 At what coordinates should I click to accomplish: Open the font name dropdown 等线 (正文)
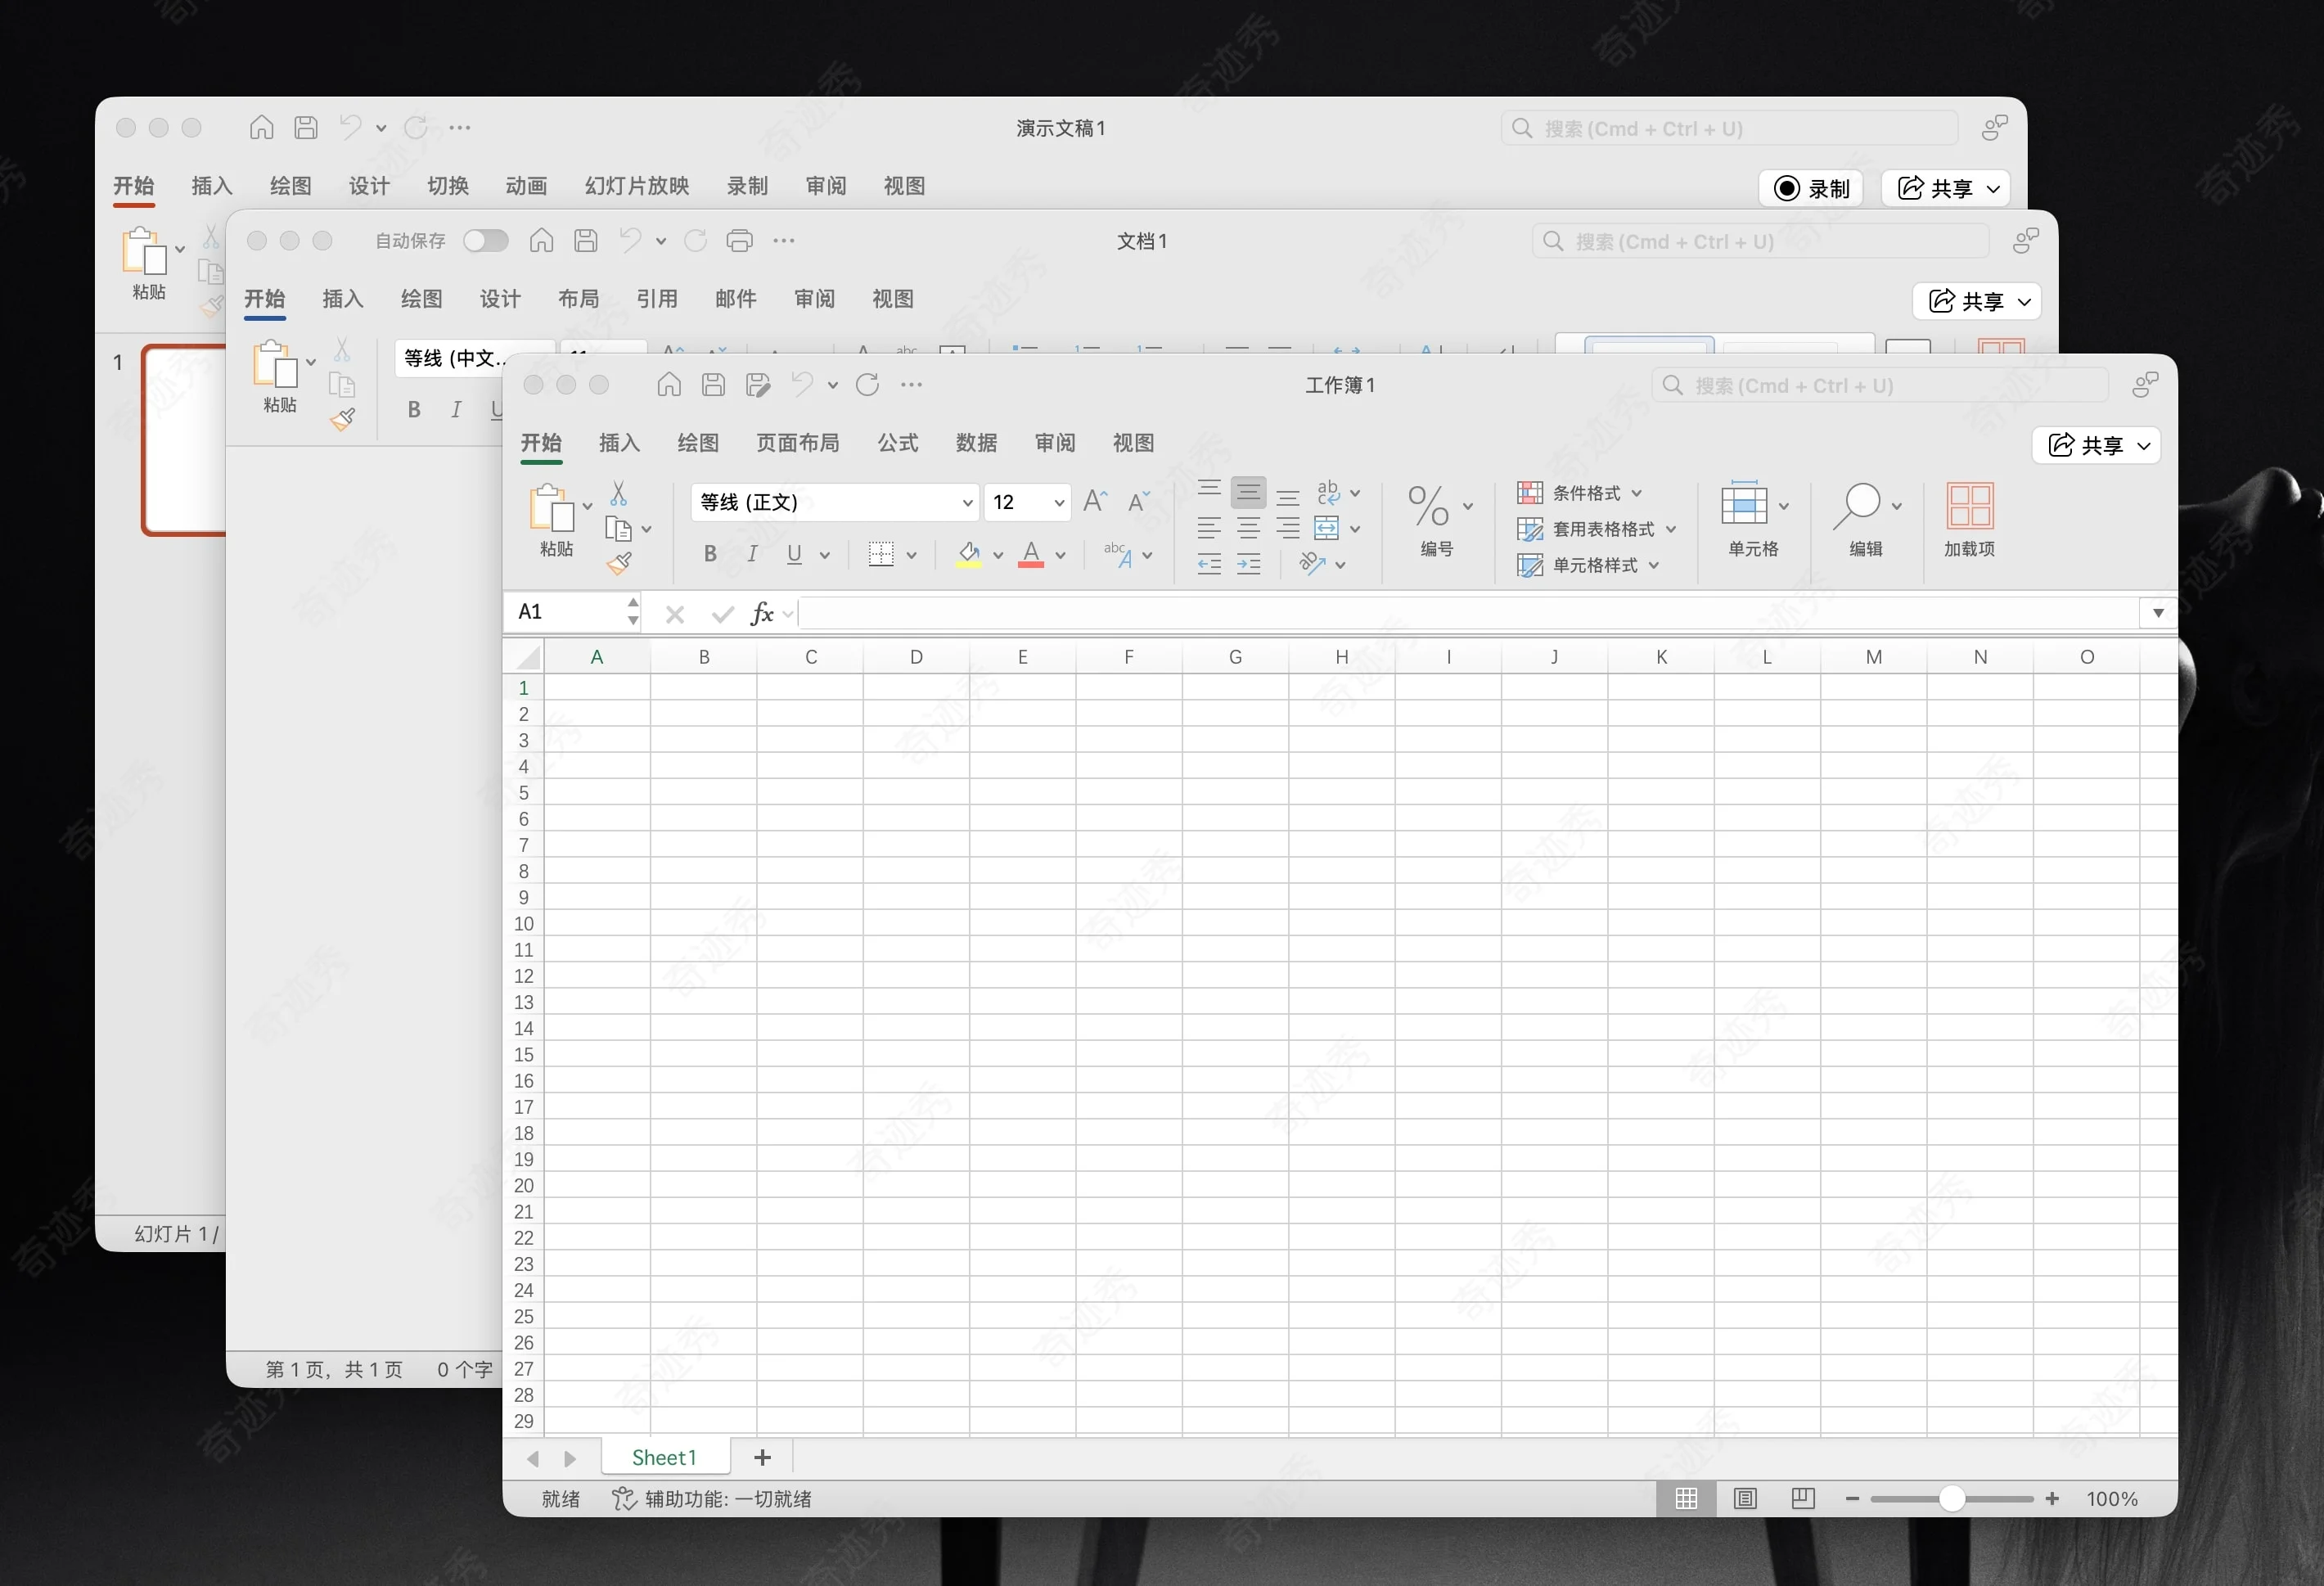coord(967,502)
